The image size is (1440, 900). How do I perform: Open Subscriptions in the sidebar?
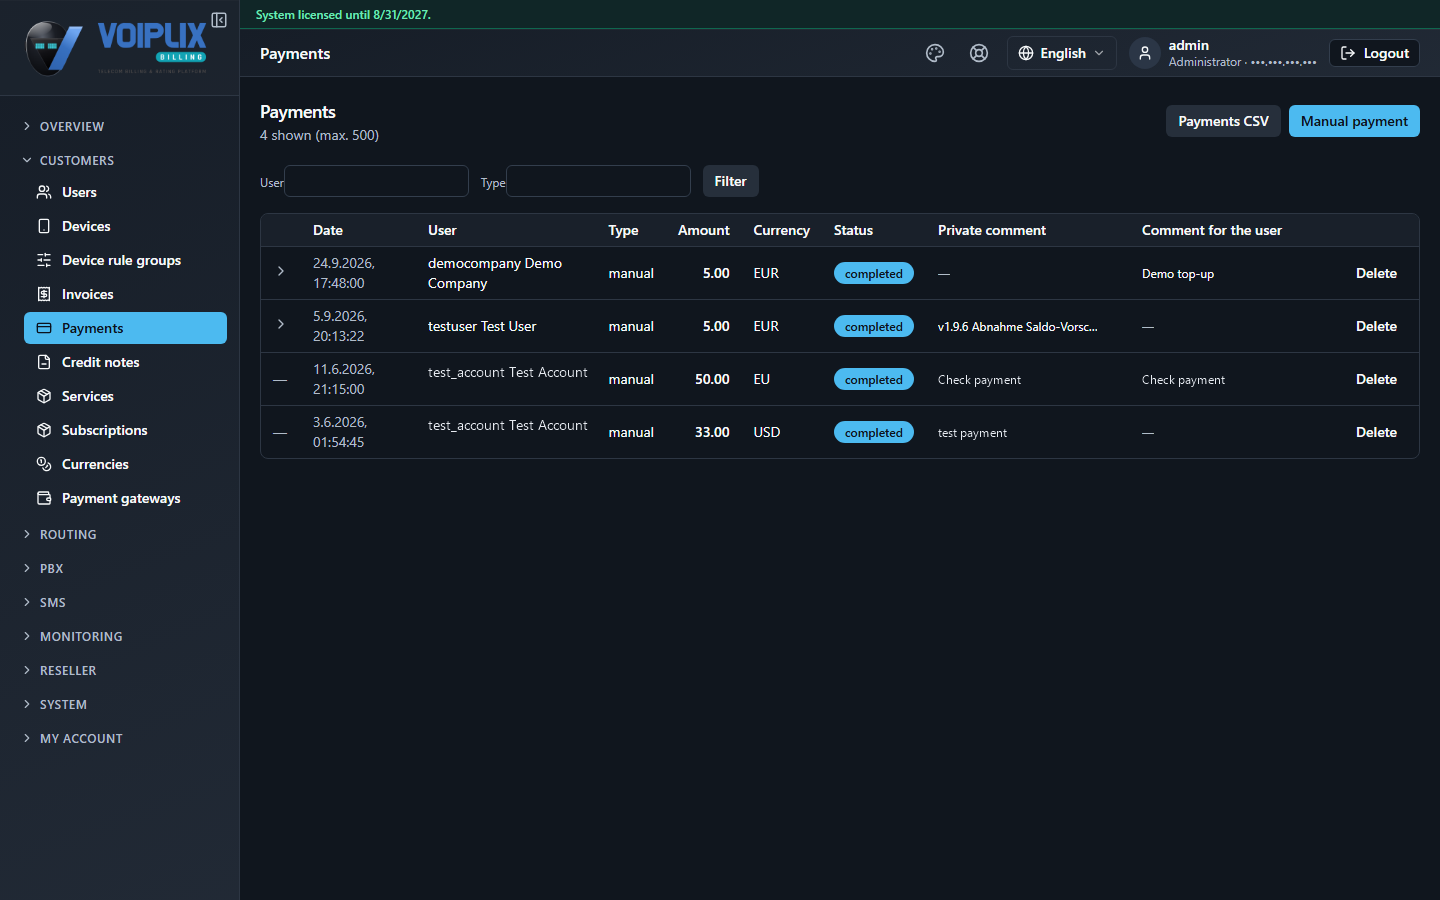pos(125,430)
